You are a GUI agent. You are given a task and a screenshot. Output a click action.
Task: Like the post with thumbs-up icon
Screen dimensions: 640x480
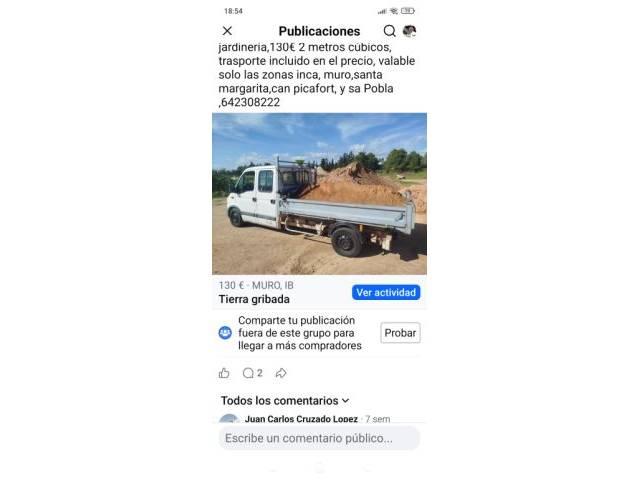[224, 373]
